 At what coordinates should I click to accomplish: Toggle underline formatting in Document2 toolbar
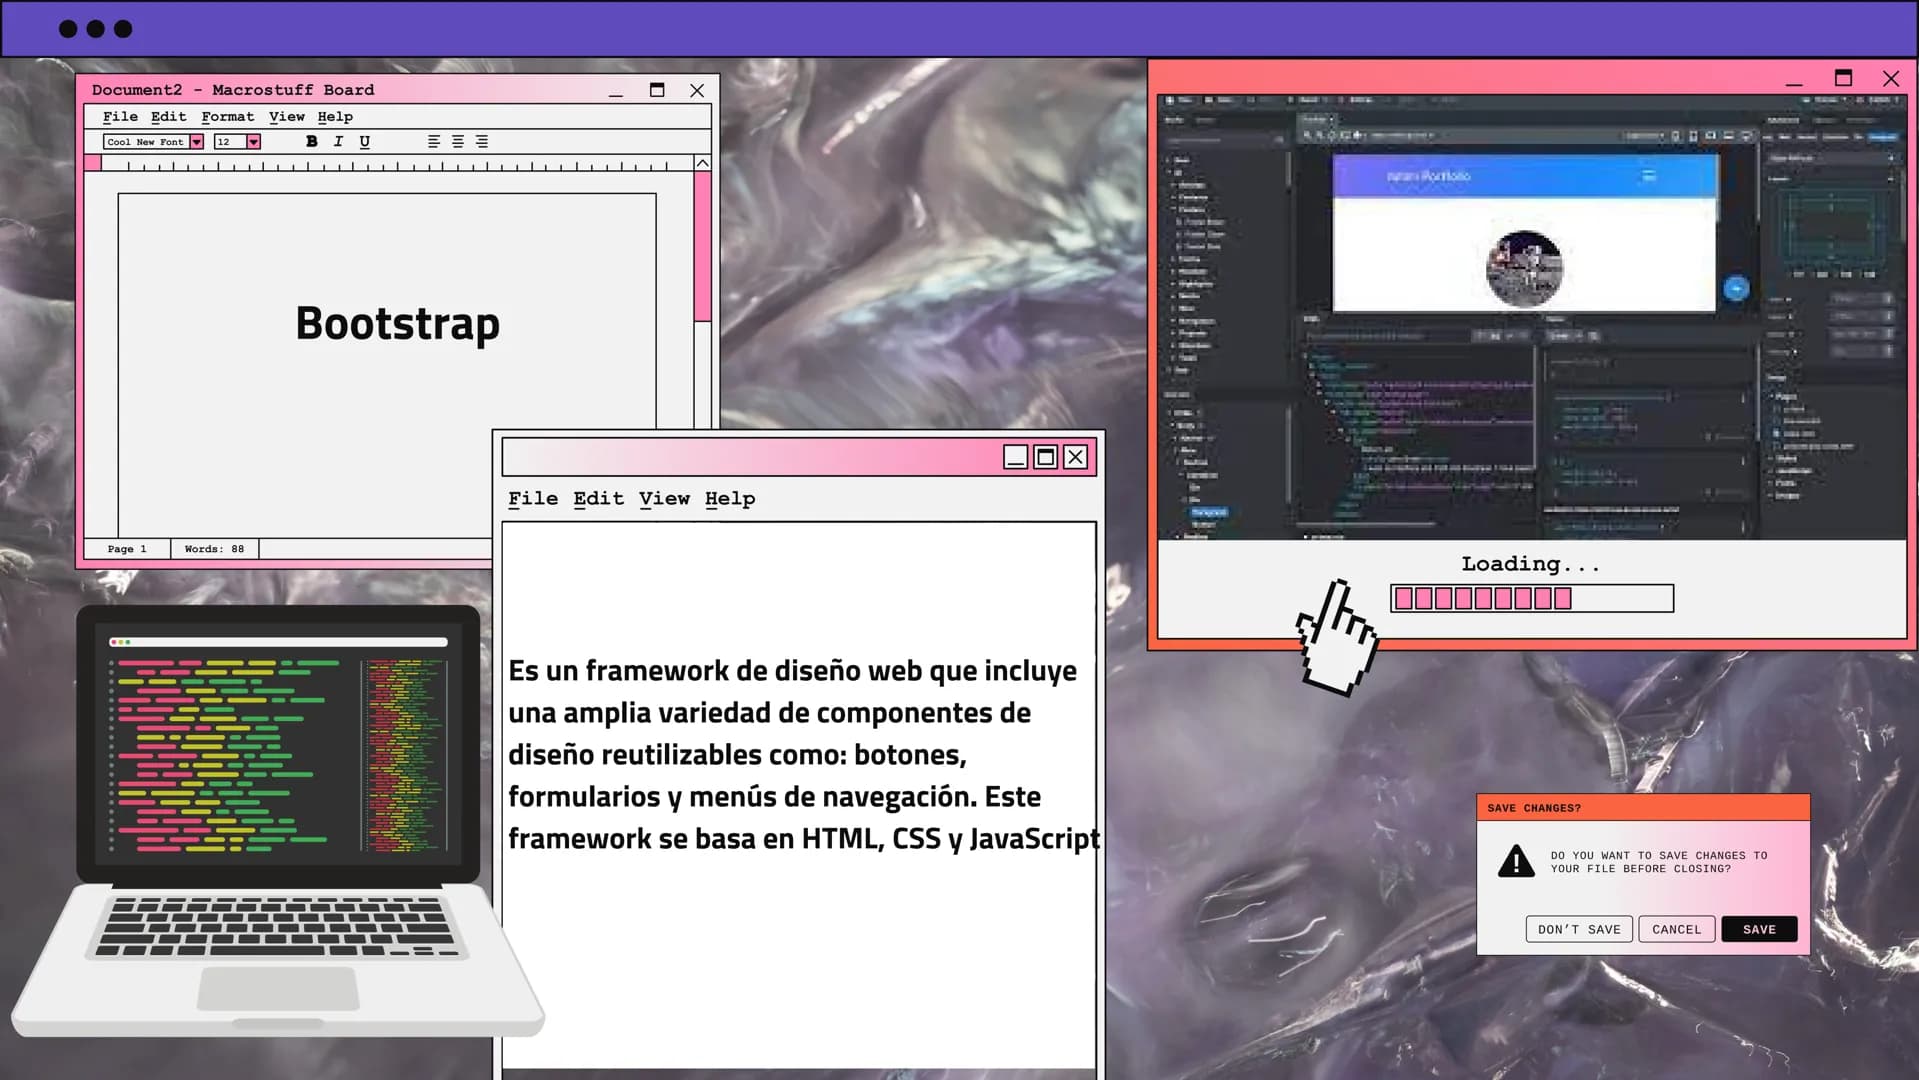pyautogui.click(x=364, y=141)
